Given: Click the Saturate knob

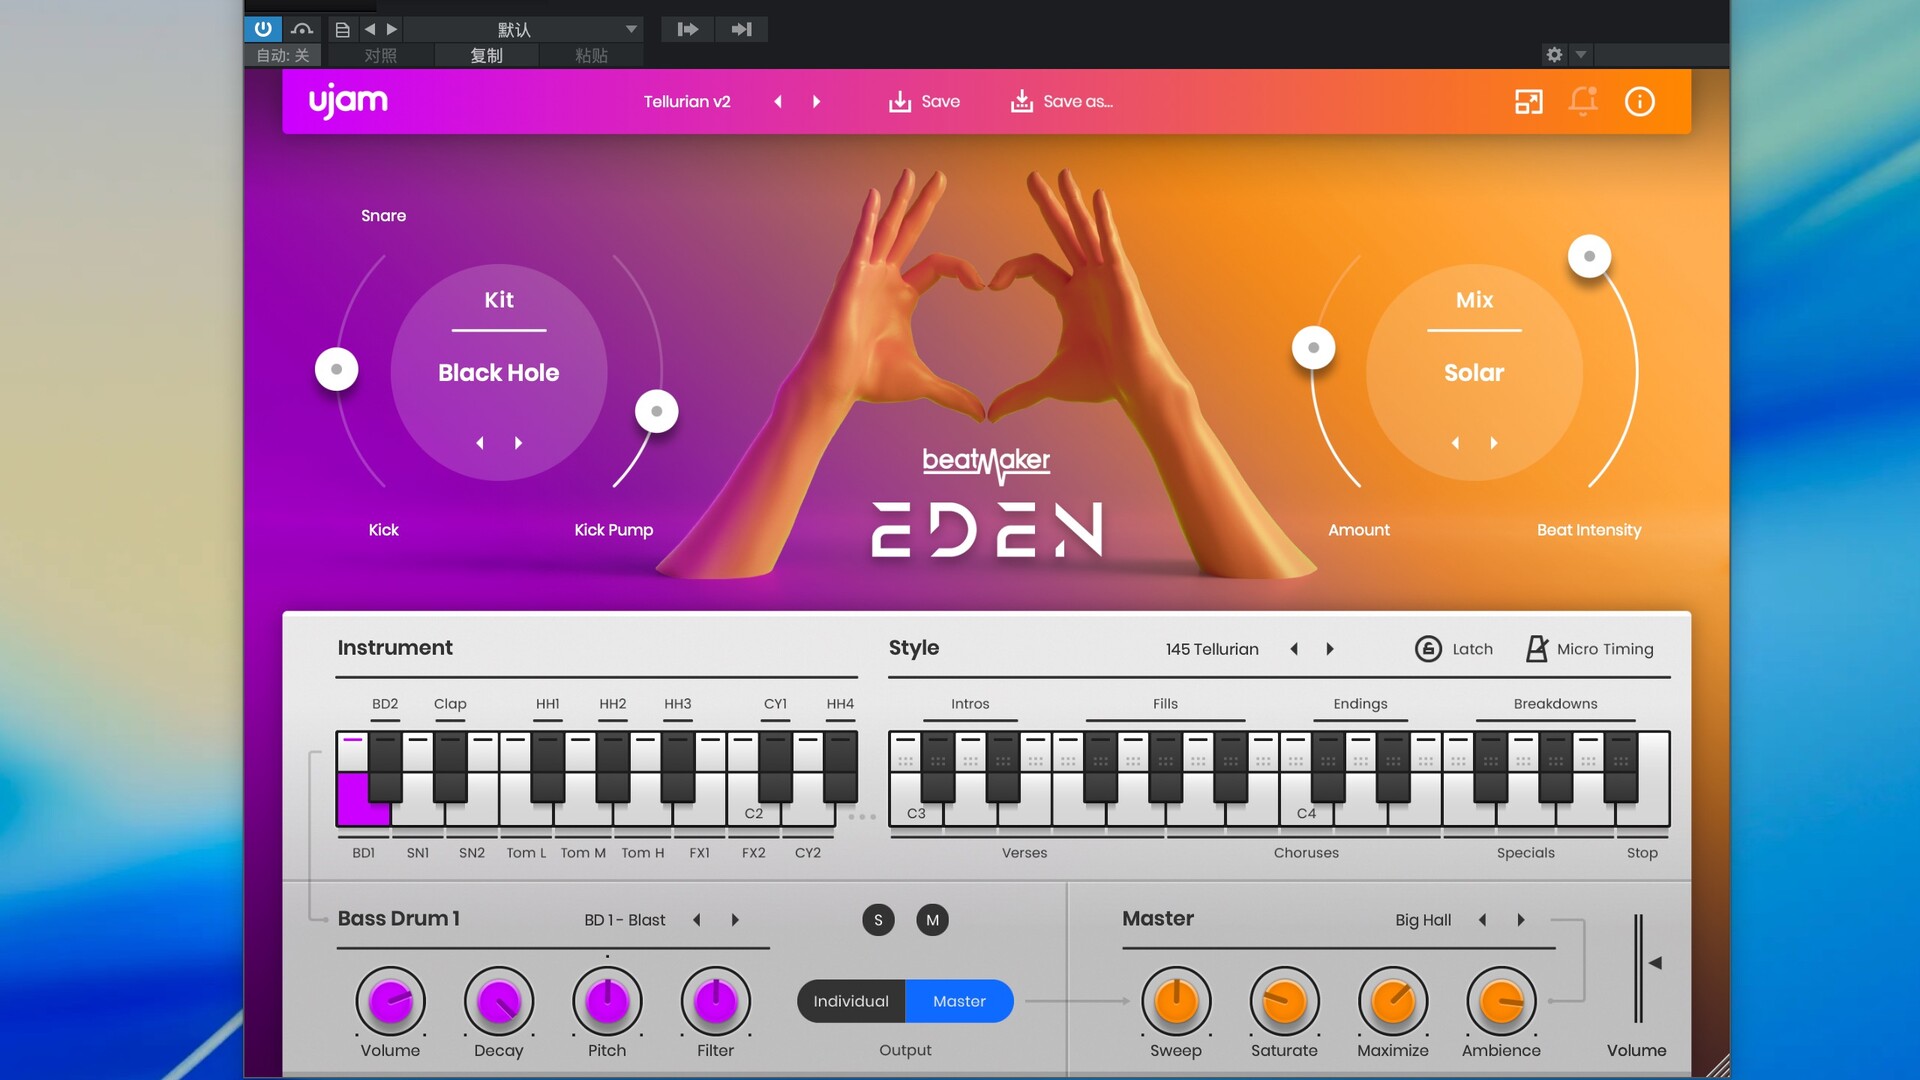Looking at the screenshot, I should coord(1284,1001).
